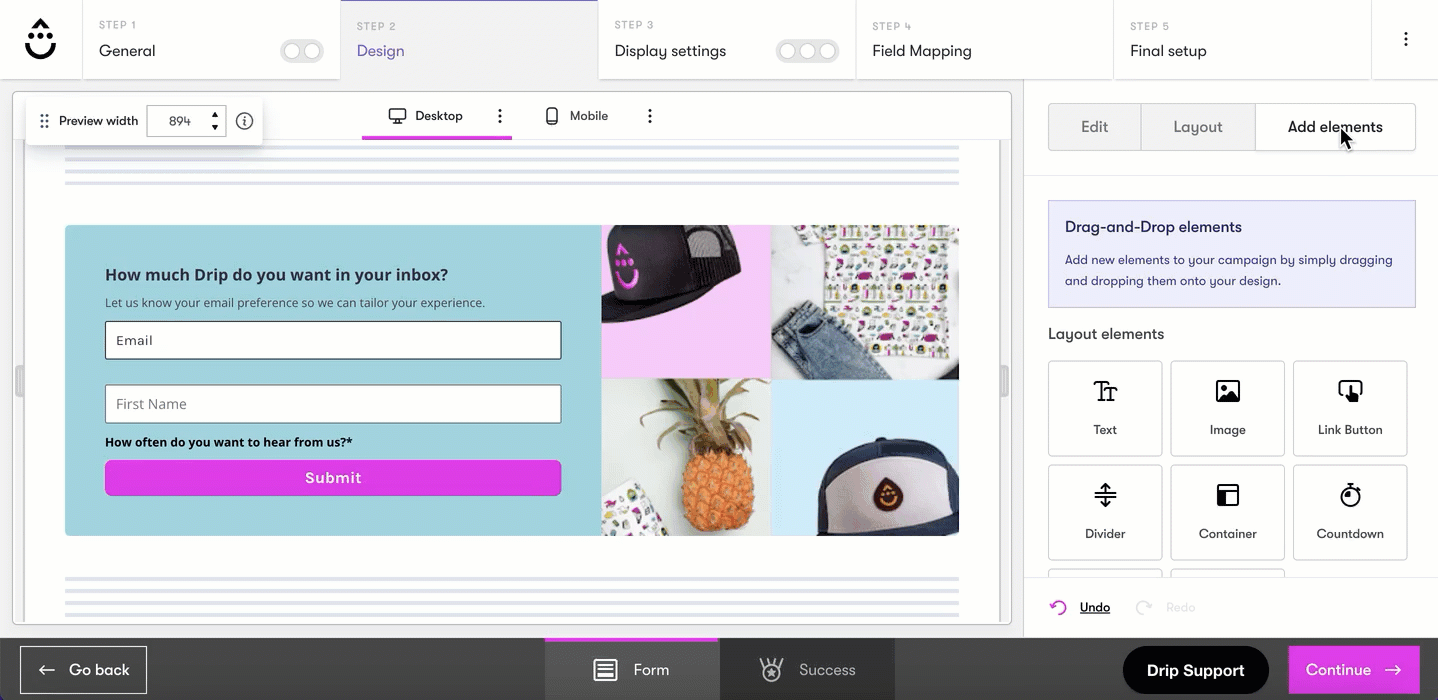Viewport: 1438px width, 700px height.
Task: Click the Drag-and-Drop elements info box
Action: (1232, 254)
